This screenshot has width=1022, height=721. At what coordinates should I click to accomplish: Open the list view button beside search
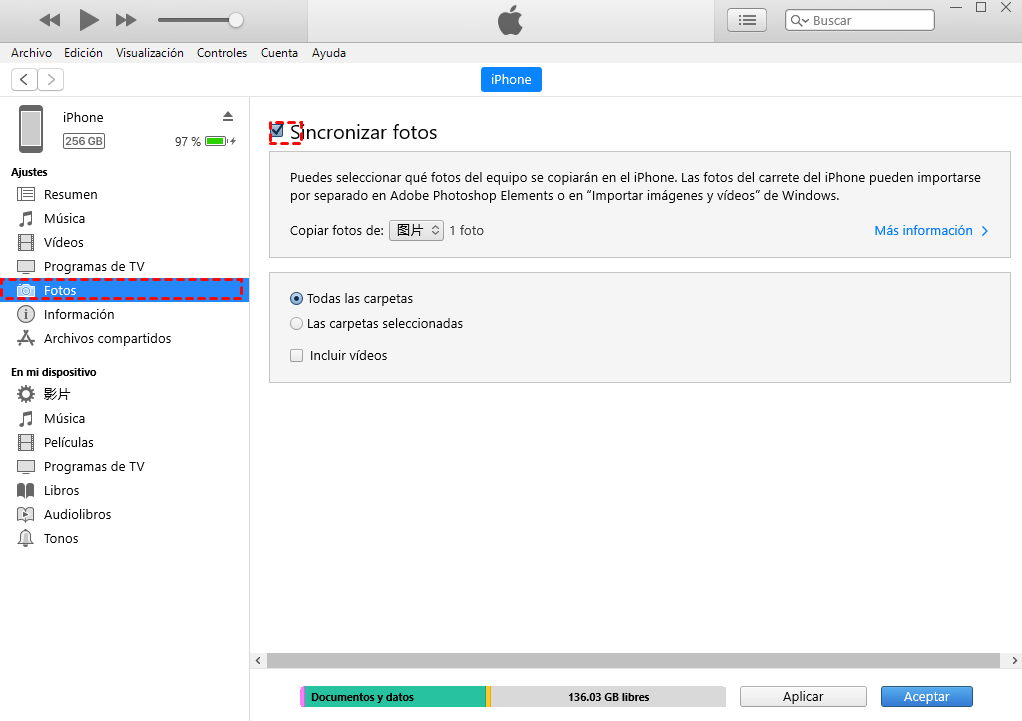click(746, 20)
